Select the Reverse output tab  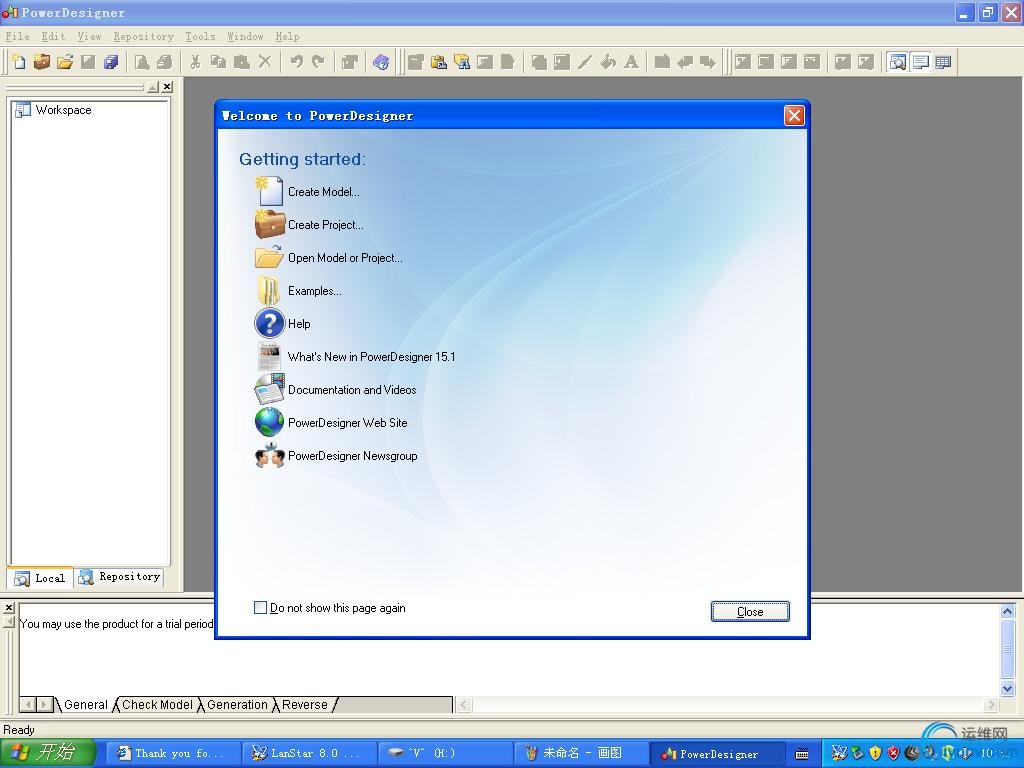tap(304, 705)
